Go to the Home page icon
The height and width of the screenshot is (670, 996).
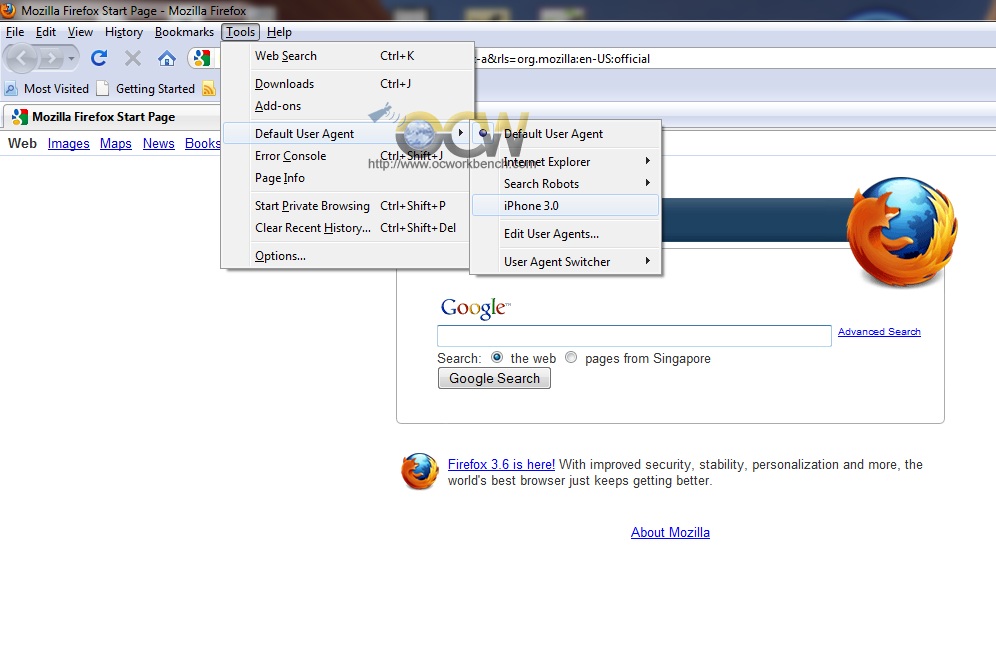pos(166,58)
